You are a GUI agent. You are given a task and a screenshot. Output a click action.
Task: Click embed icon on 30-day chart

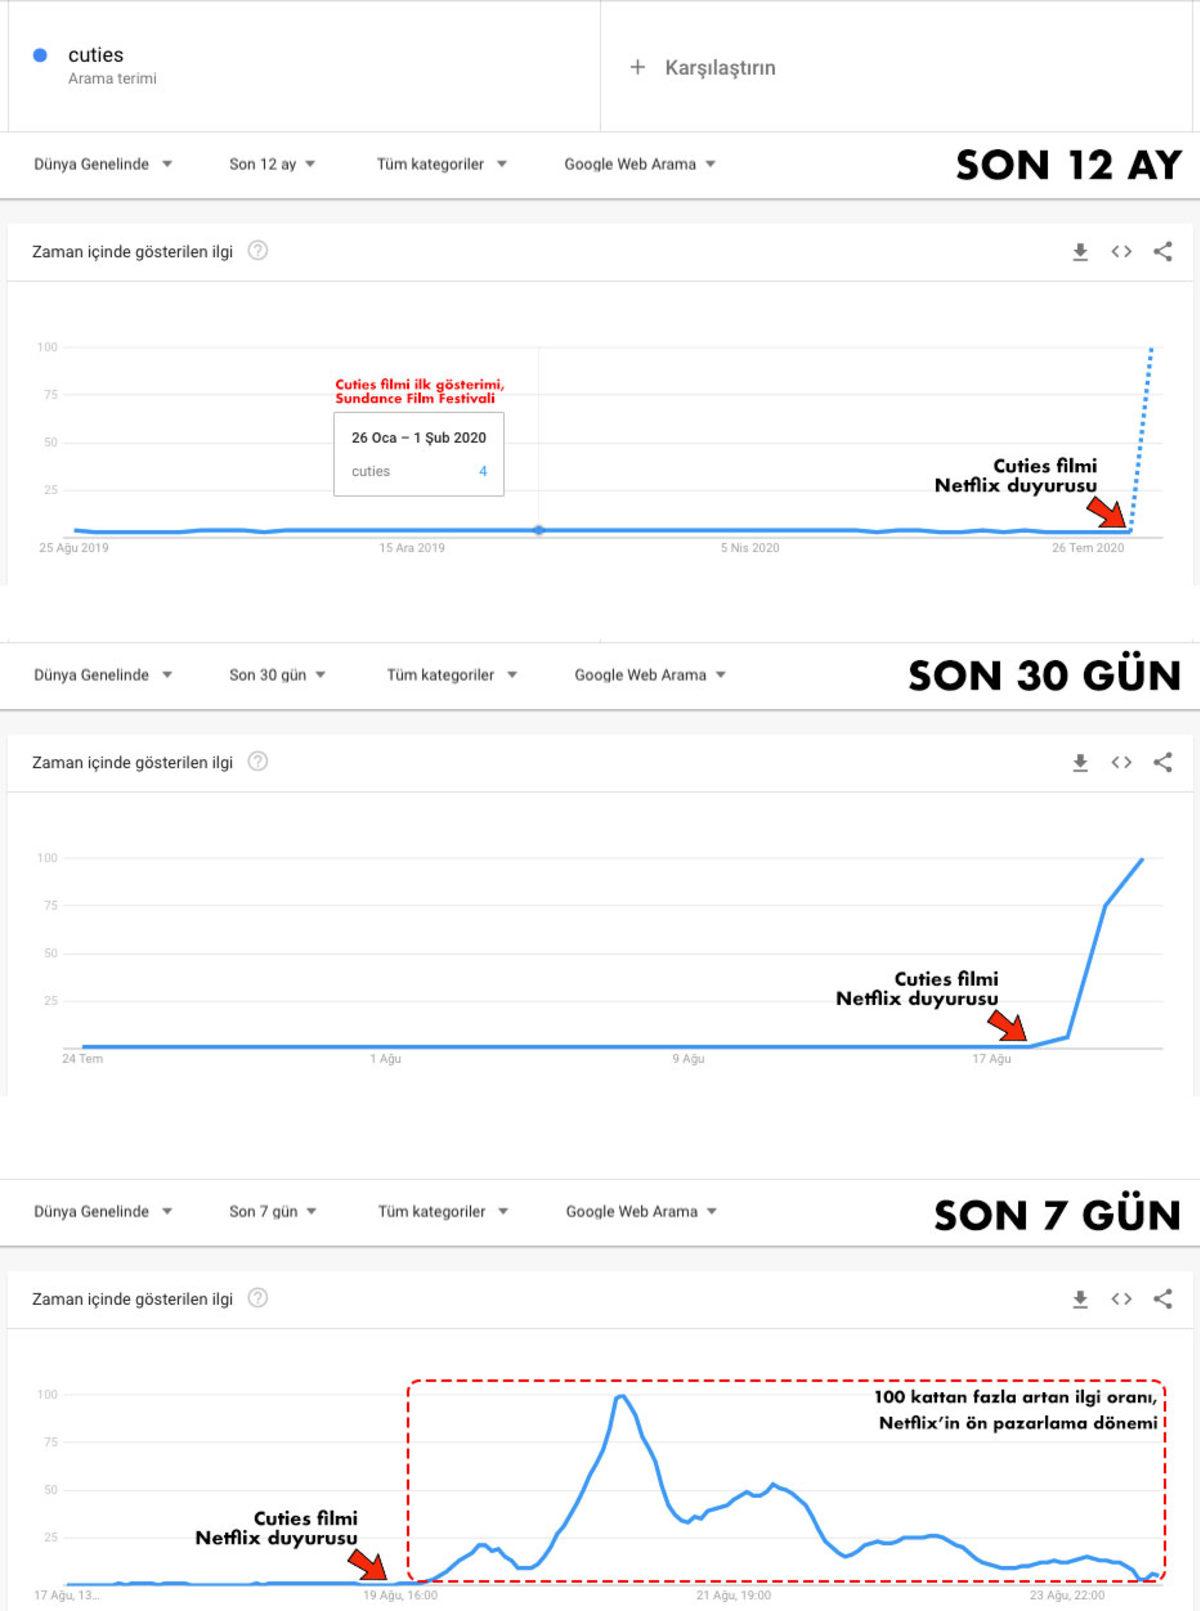tap(1121, 763)
